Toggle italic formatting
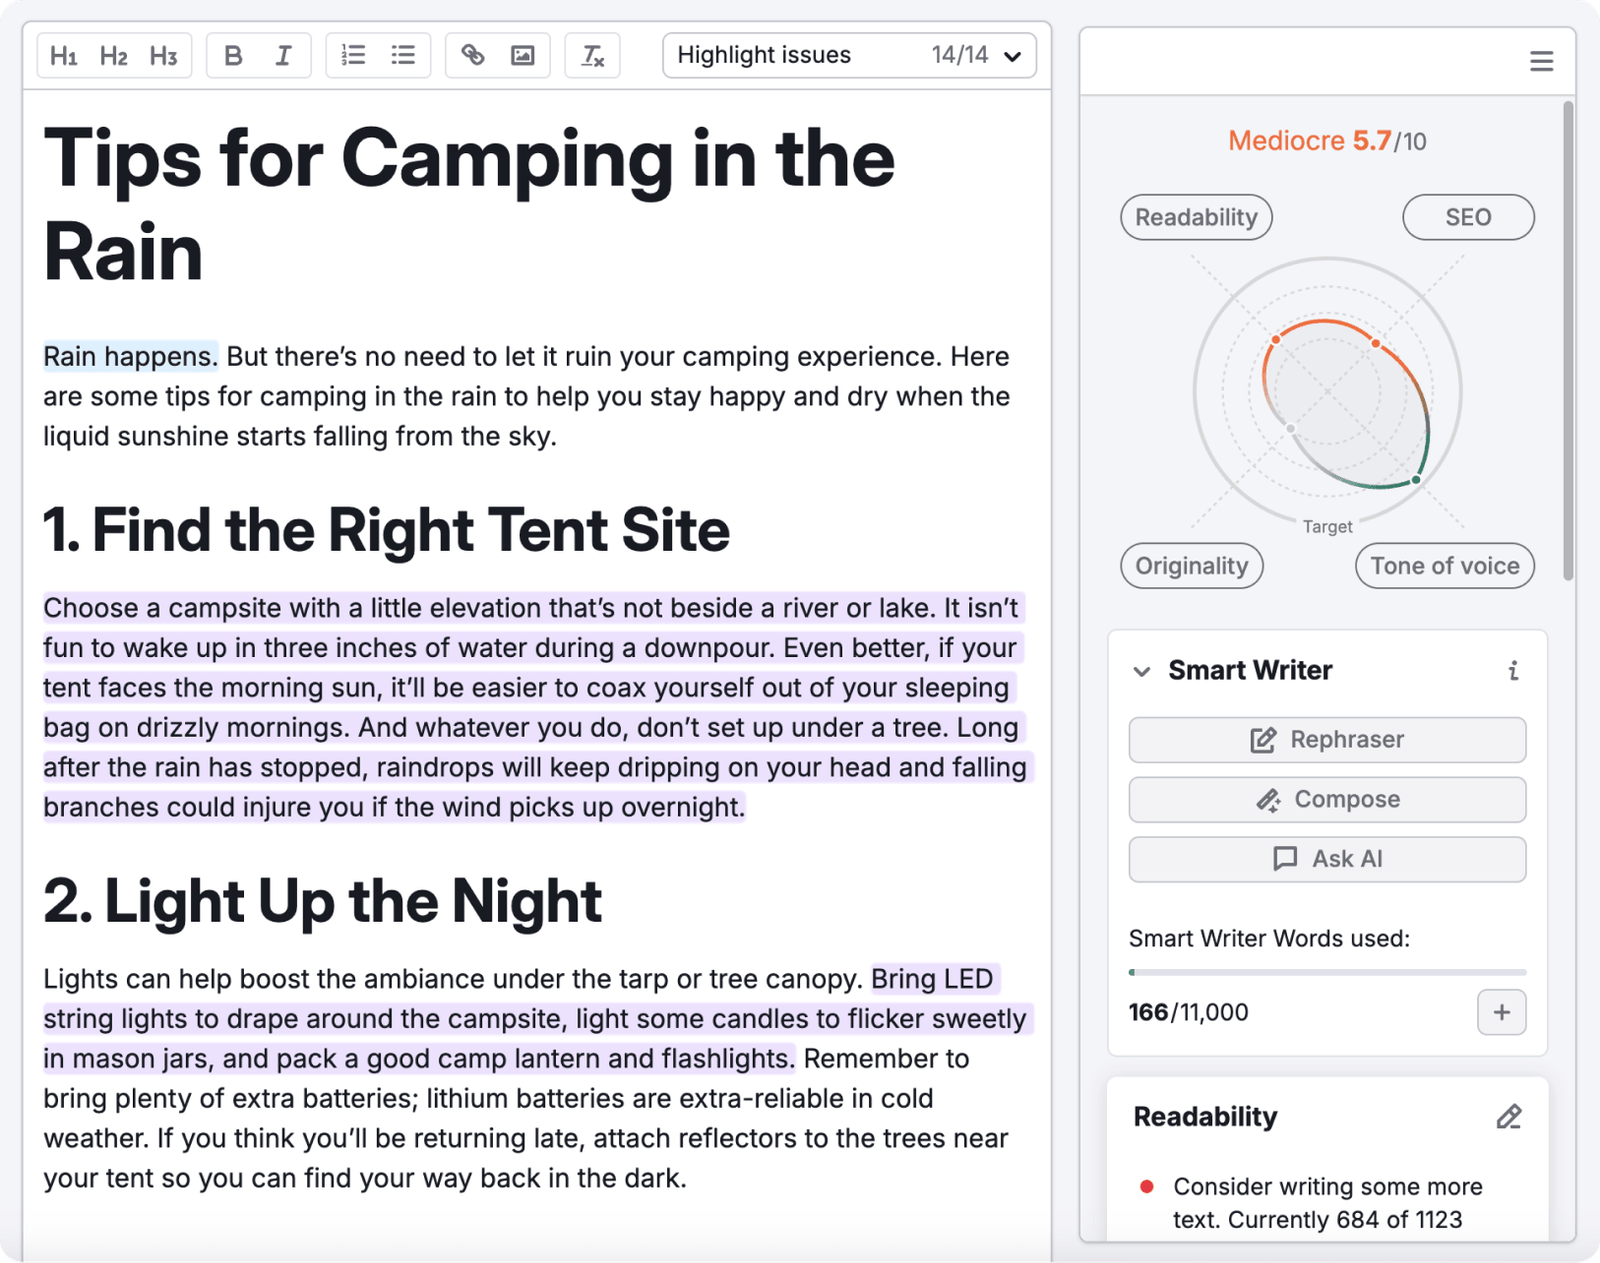The width and height of the screenshot is (1600, 1263). (x=284, y=55)
